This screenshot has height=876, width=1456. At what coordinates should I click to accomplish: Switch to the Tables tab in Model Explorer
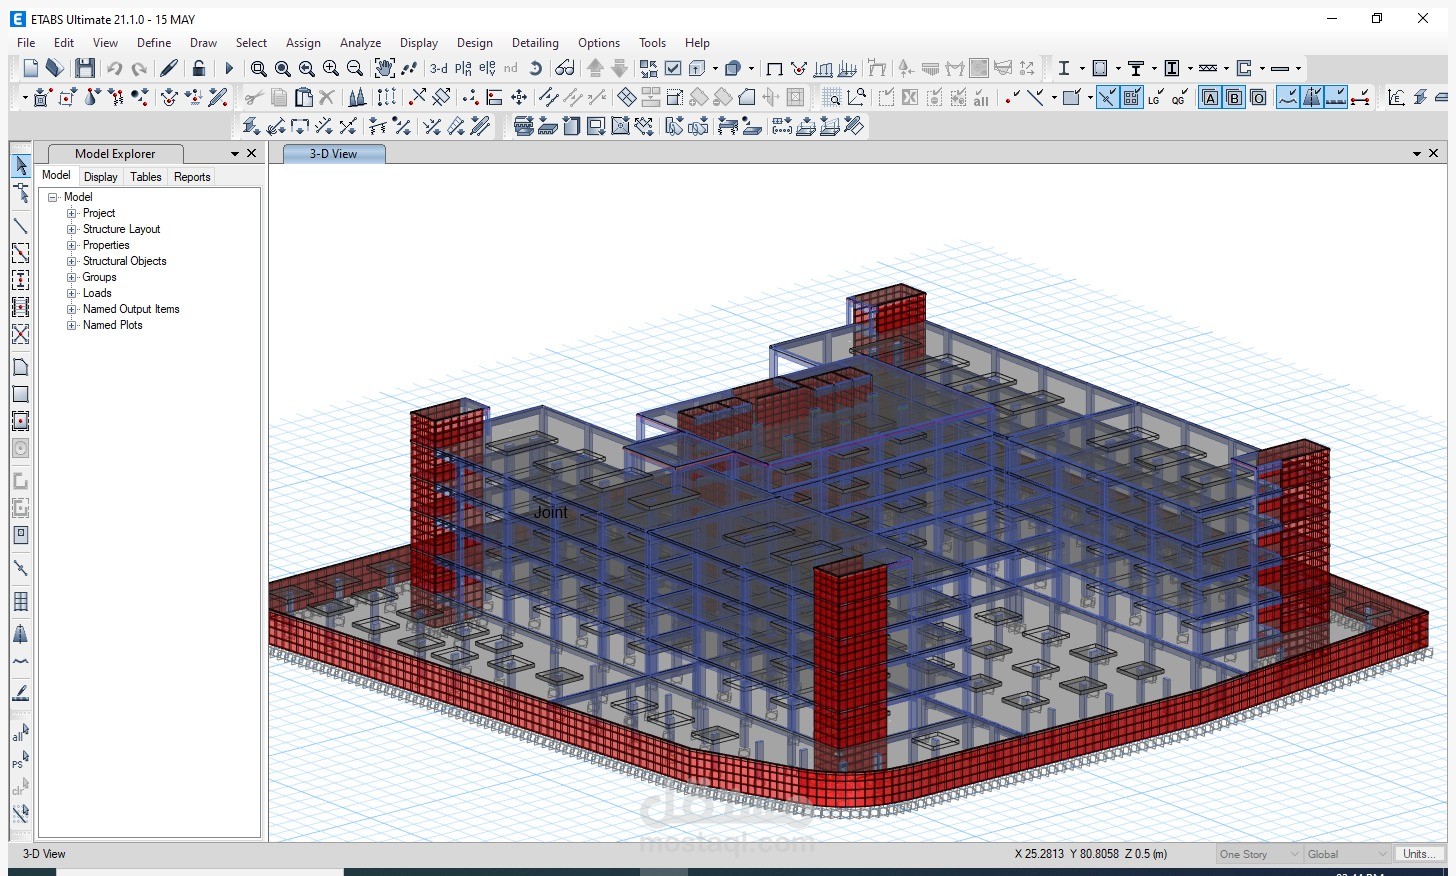click(x=145, y=177)
